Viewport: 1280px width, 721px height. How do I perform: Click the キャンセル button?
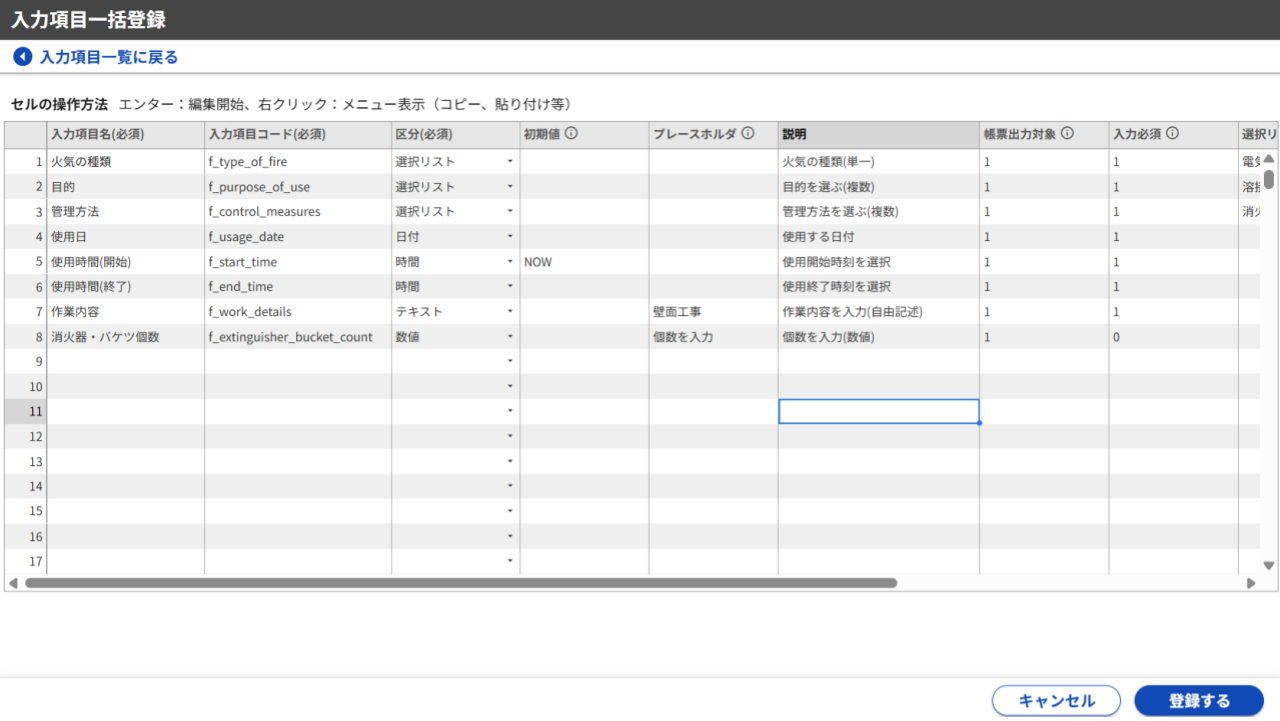coord(1055,700)
